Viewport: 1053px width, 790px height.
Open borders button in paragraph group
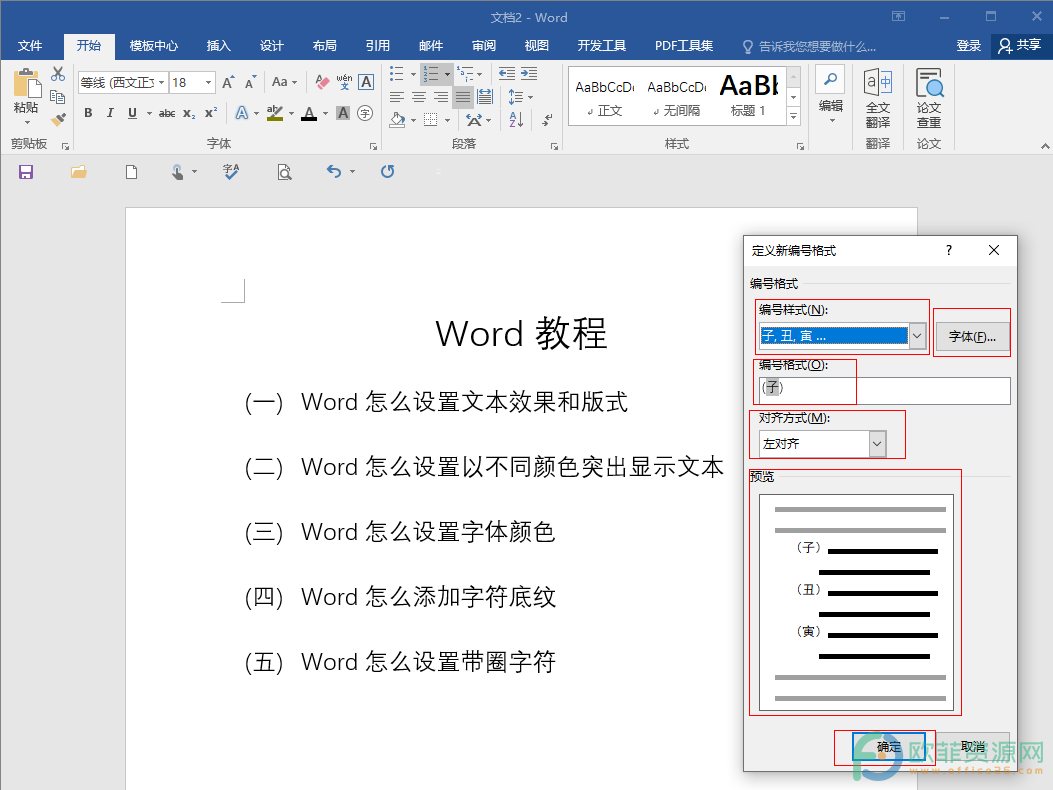pos(430,120)
